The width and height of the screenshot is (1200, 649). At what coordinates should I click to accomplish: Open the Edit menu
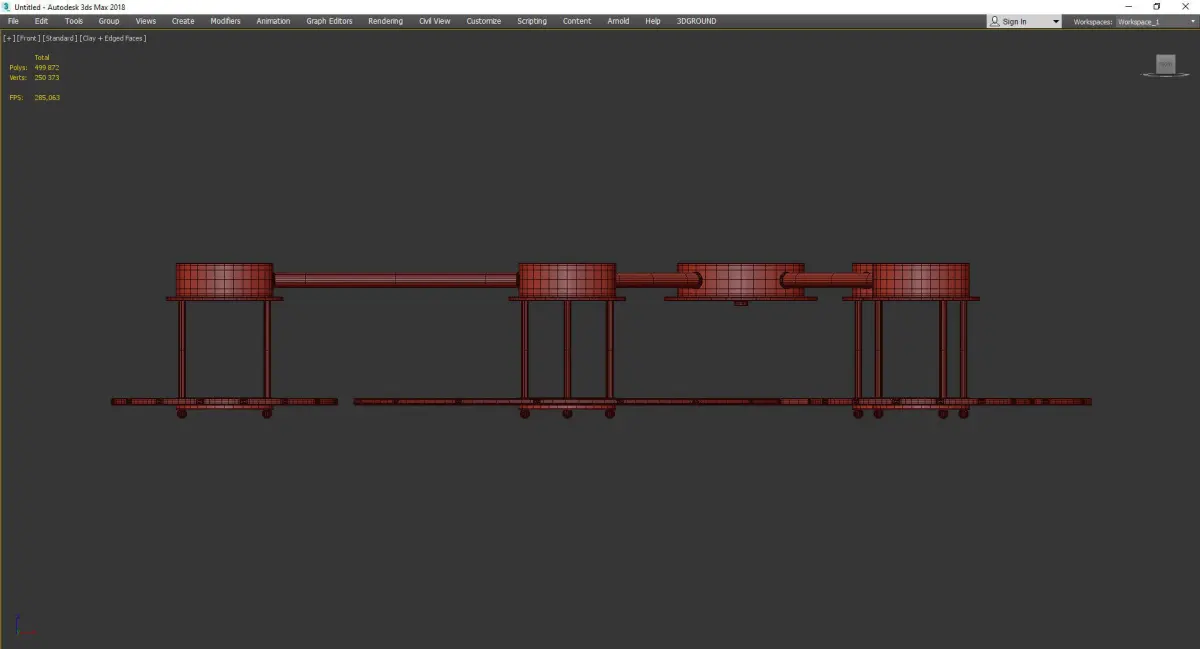(41, 21)
